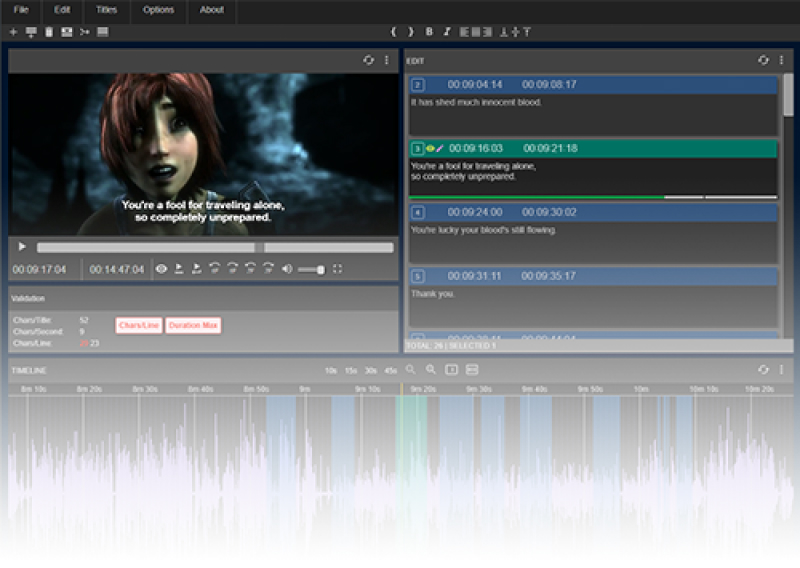This screenshot has height=568, width=800.
Task: Click the 9m 30s mark on timeline ruler
Action: 479,389
